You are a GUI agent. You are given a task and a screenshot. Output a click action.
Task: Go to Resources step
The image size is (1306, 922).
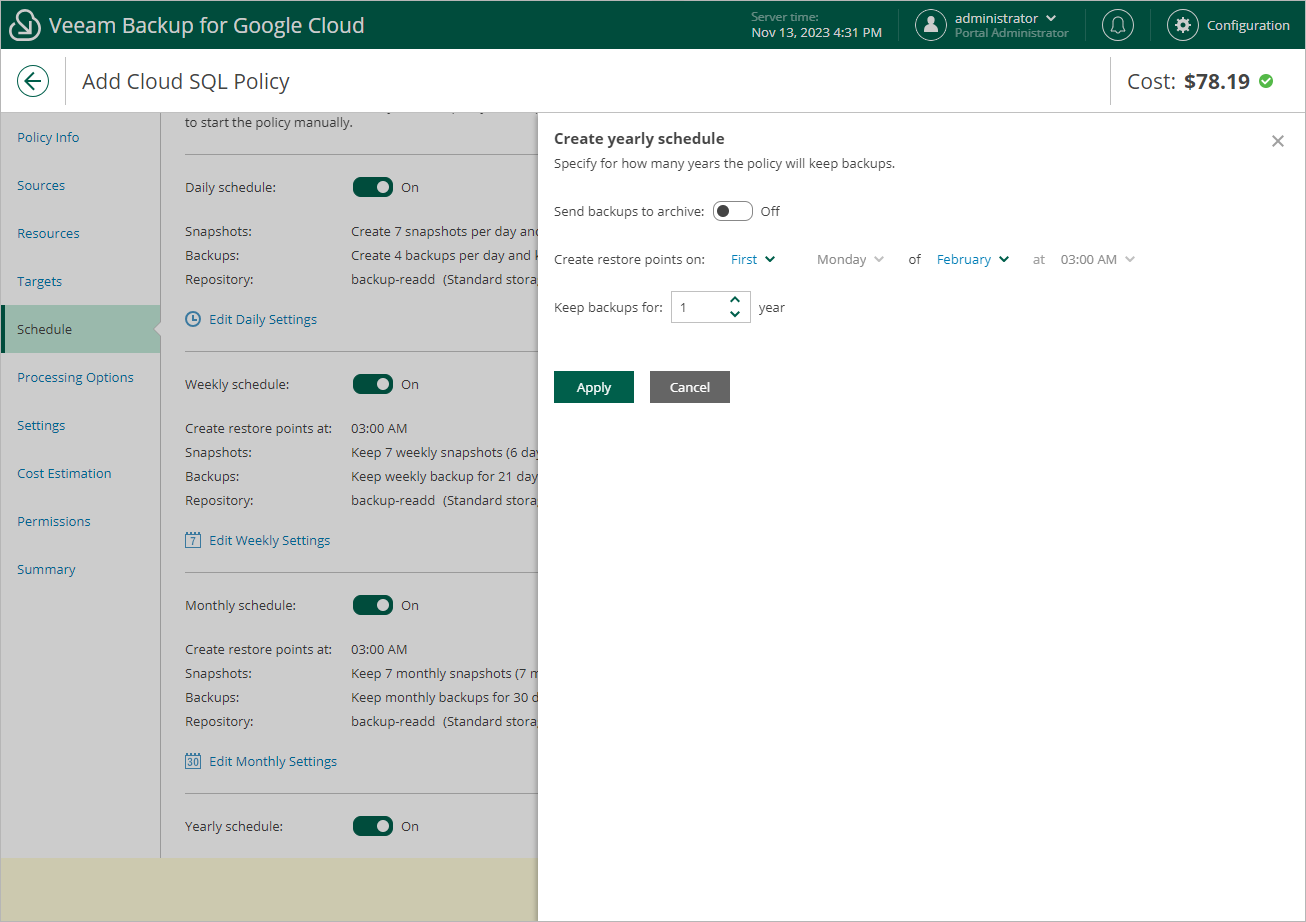(x=48, y=233)
